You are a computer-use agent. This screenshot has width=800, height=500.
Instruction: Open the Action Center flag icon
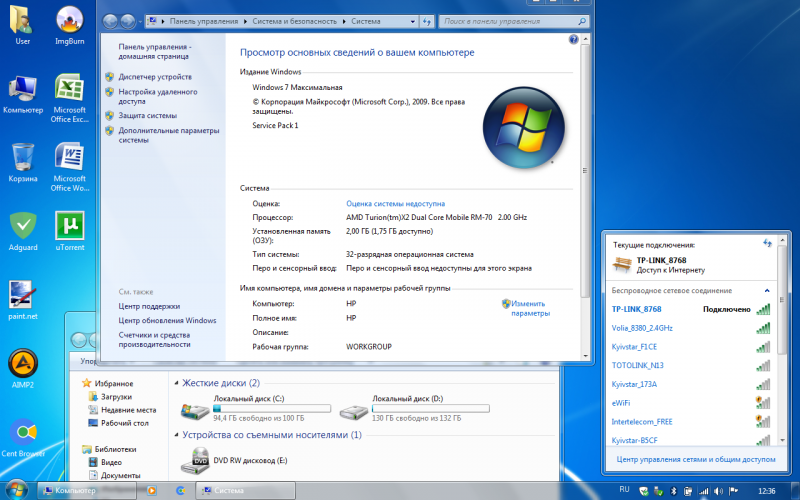pyautogui.click(x=733, y=491)
